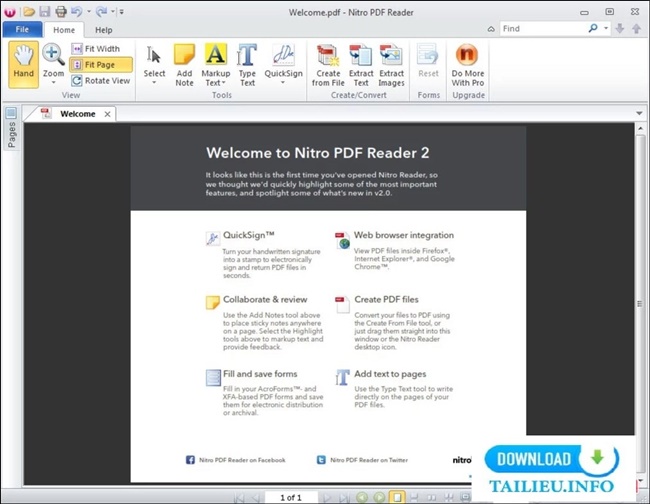
Task: Open the Nitro application logo menu
Action: [10, 12]
